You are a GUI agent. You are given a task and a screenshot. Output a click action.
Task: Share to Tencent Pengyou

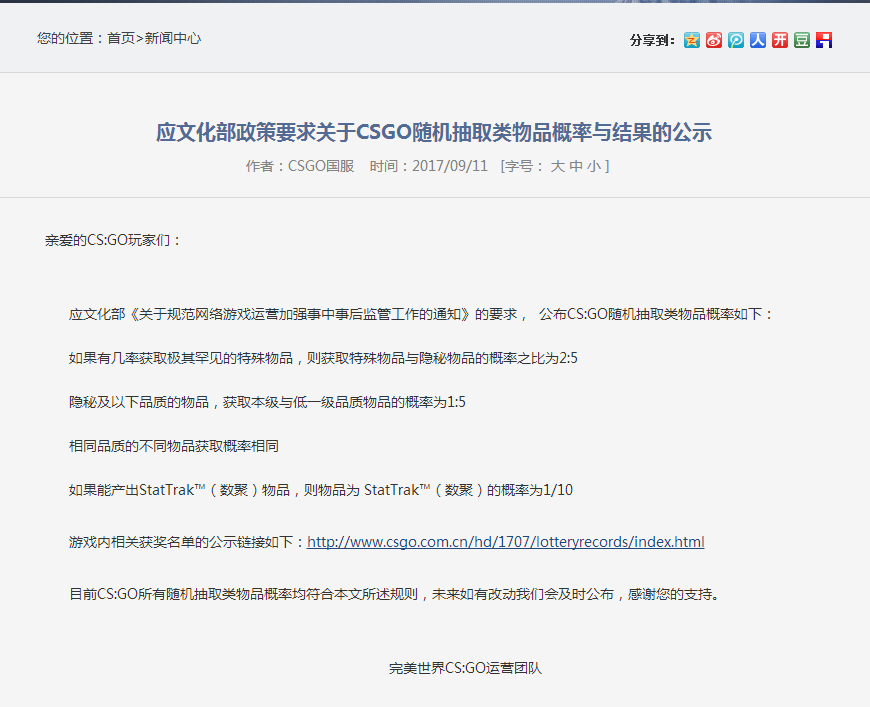pyautogui.click(x=735, y=40)
